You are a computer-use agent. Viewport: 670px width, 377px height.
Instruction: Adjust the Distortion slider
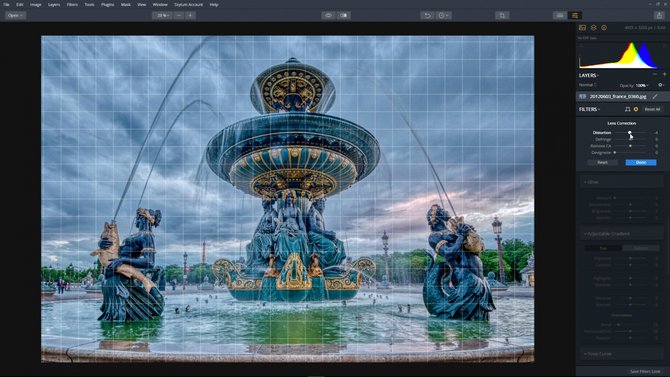tap(630, 133)
